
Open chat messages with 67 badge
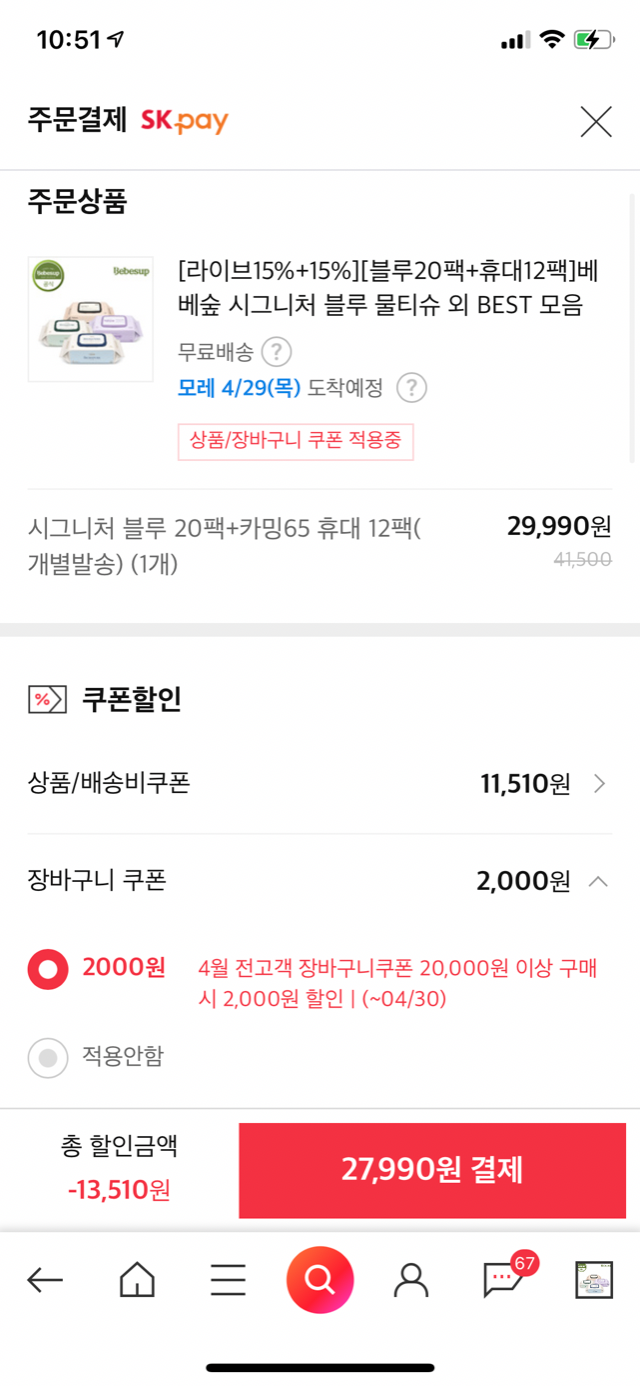pos(502,1279)
